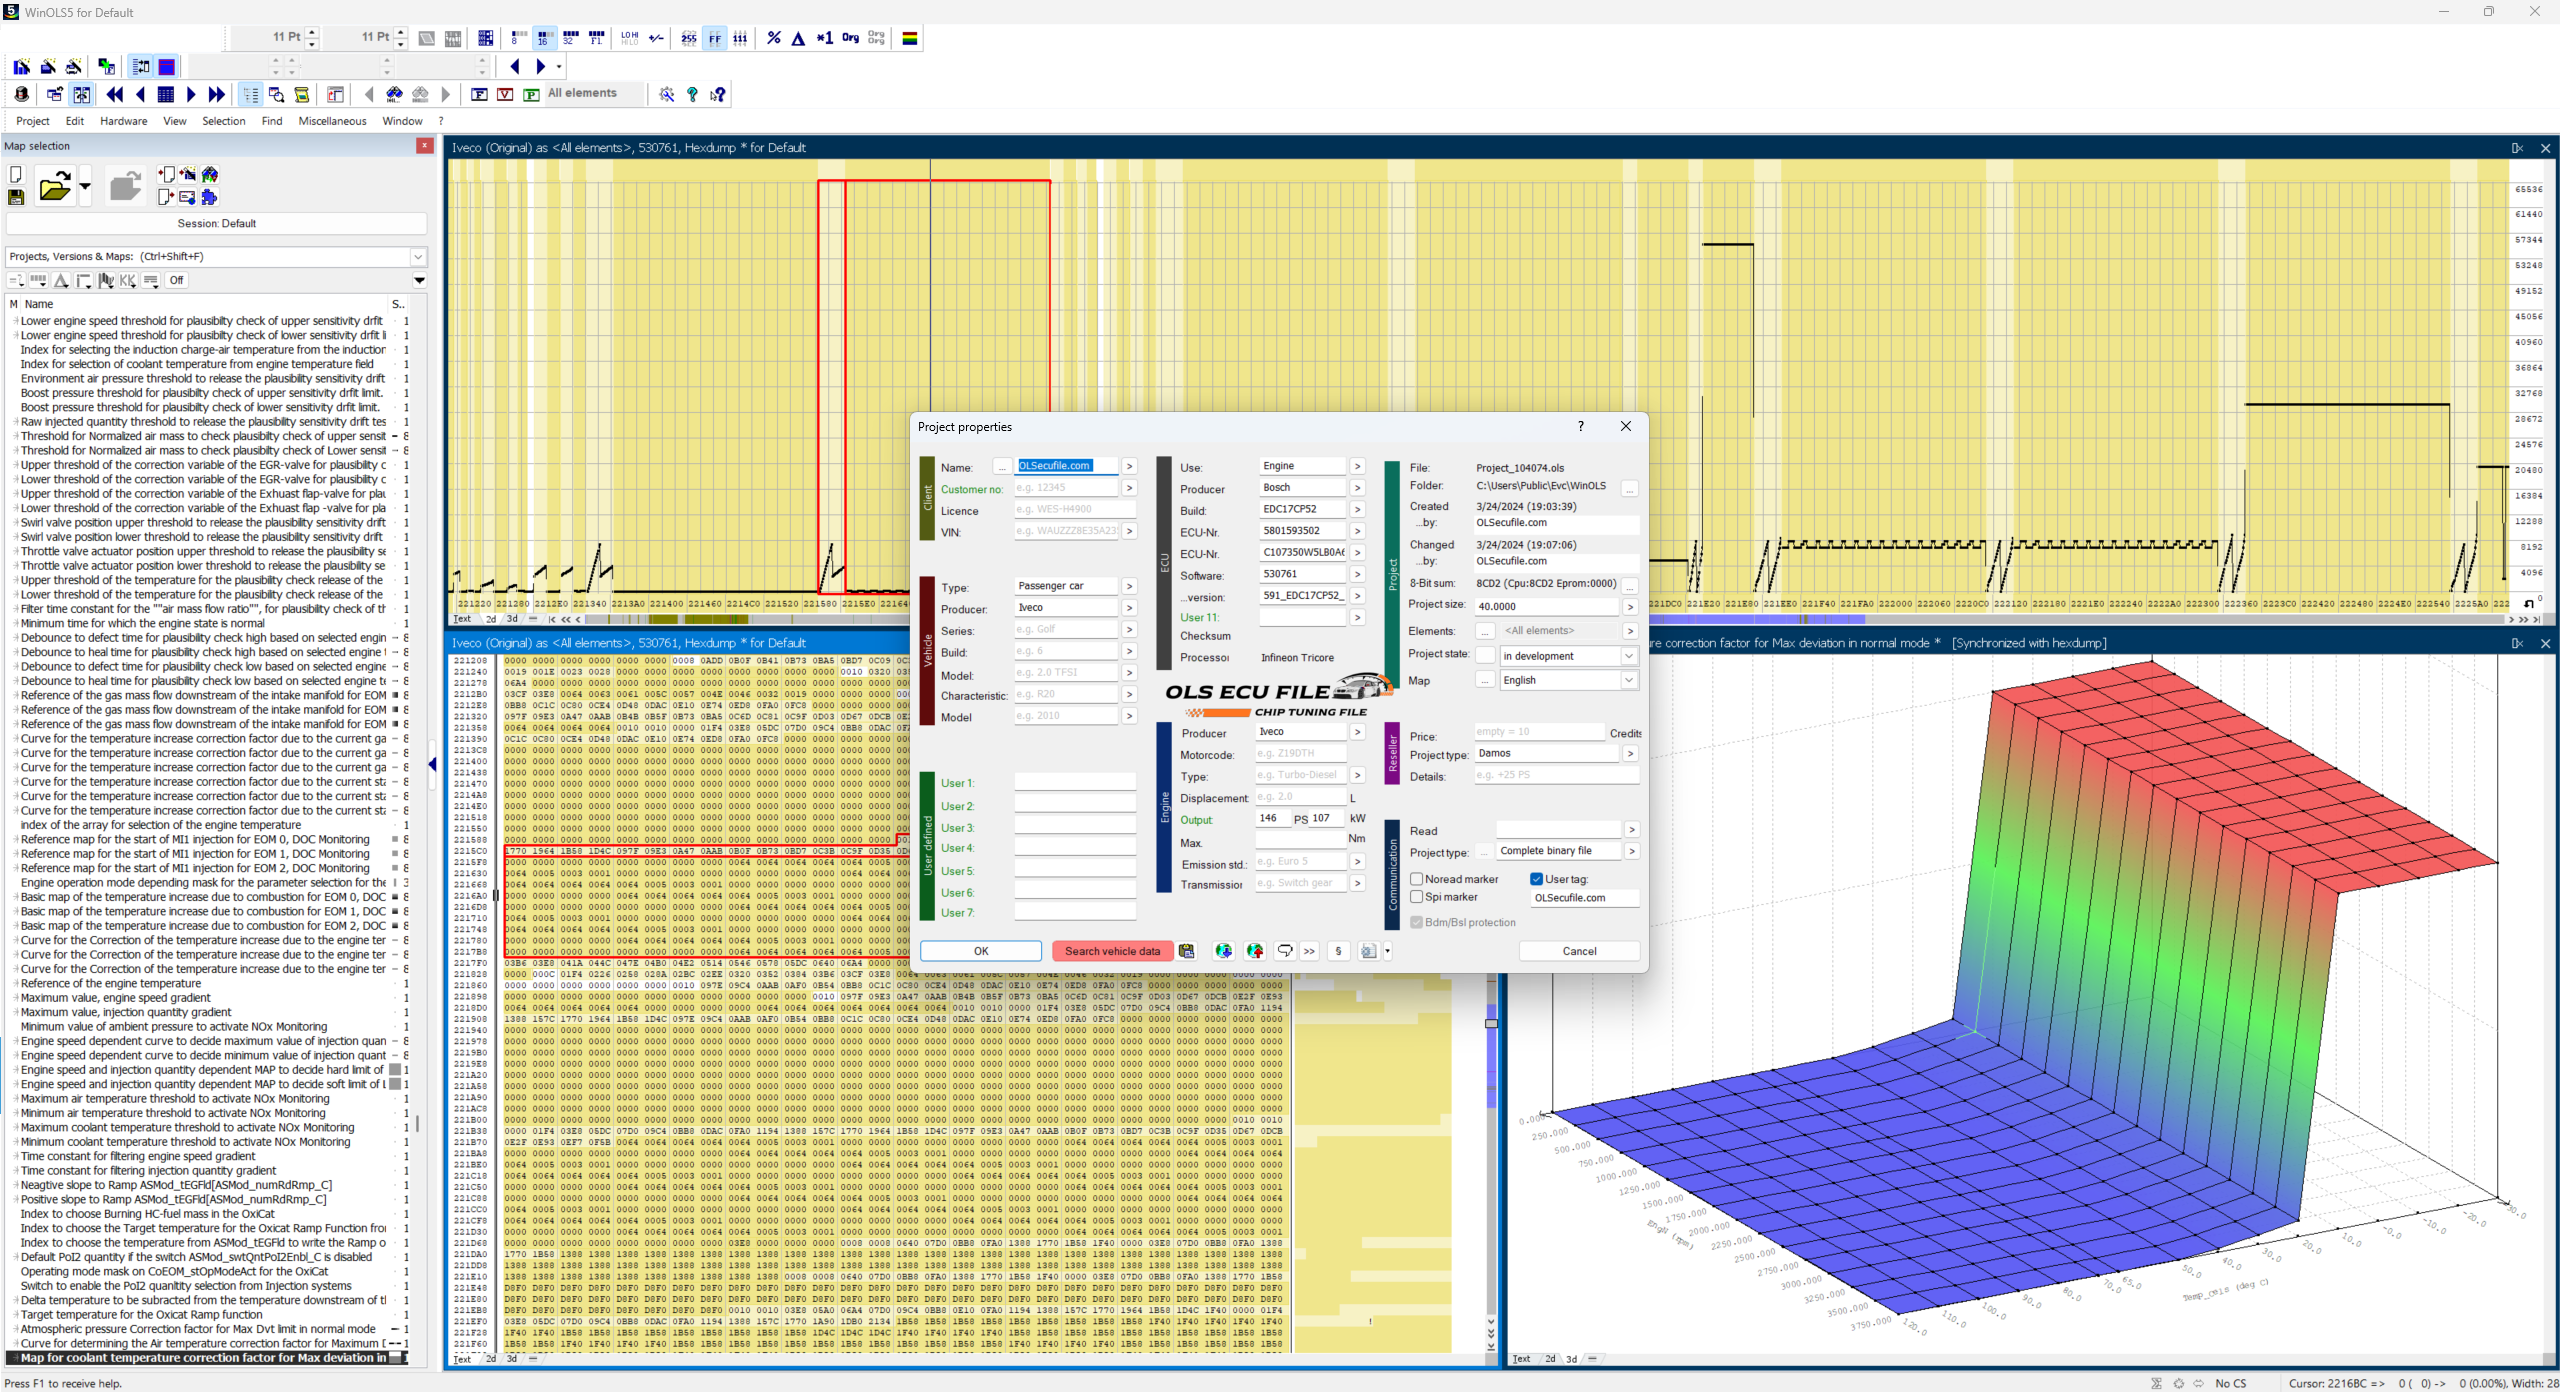Jump to last map with double-right arrows
Image resolution: width=2560 pixels, height=1392 pixels.
pyautogui.click(x=217, y=94)
